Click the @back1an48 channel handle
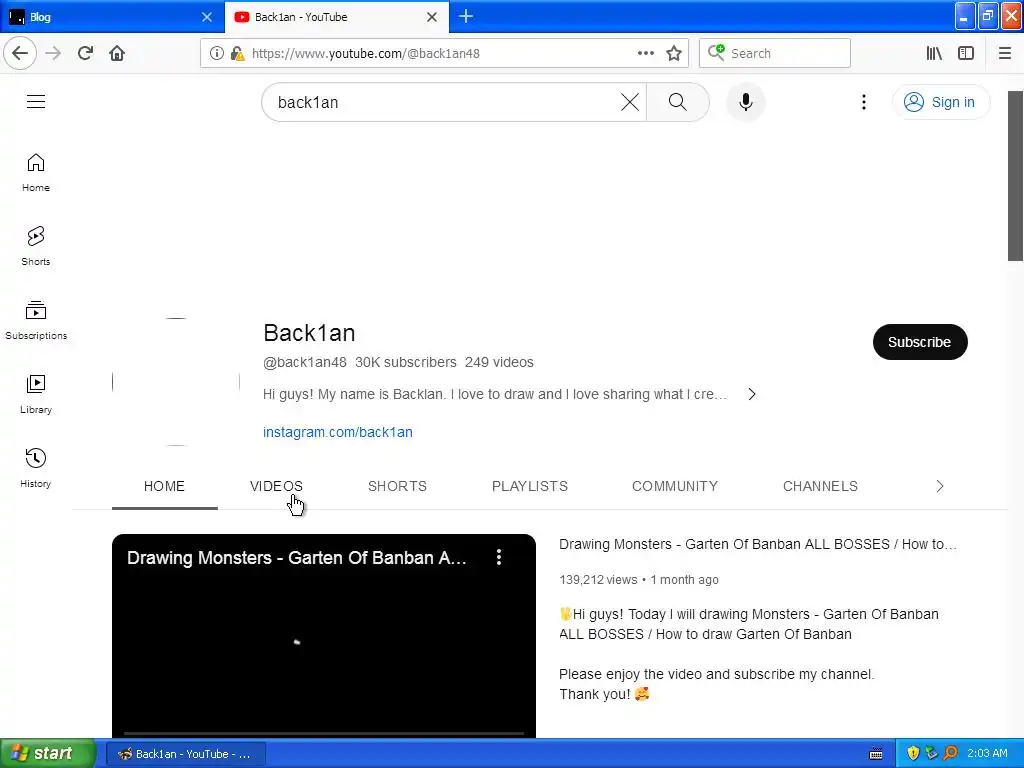The image size is (1024, 768). [304, 362]
